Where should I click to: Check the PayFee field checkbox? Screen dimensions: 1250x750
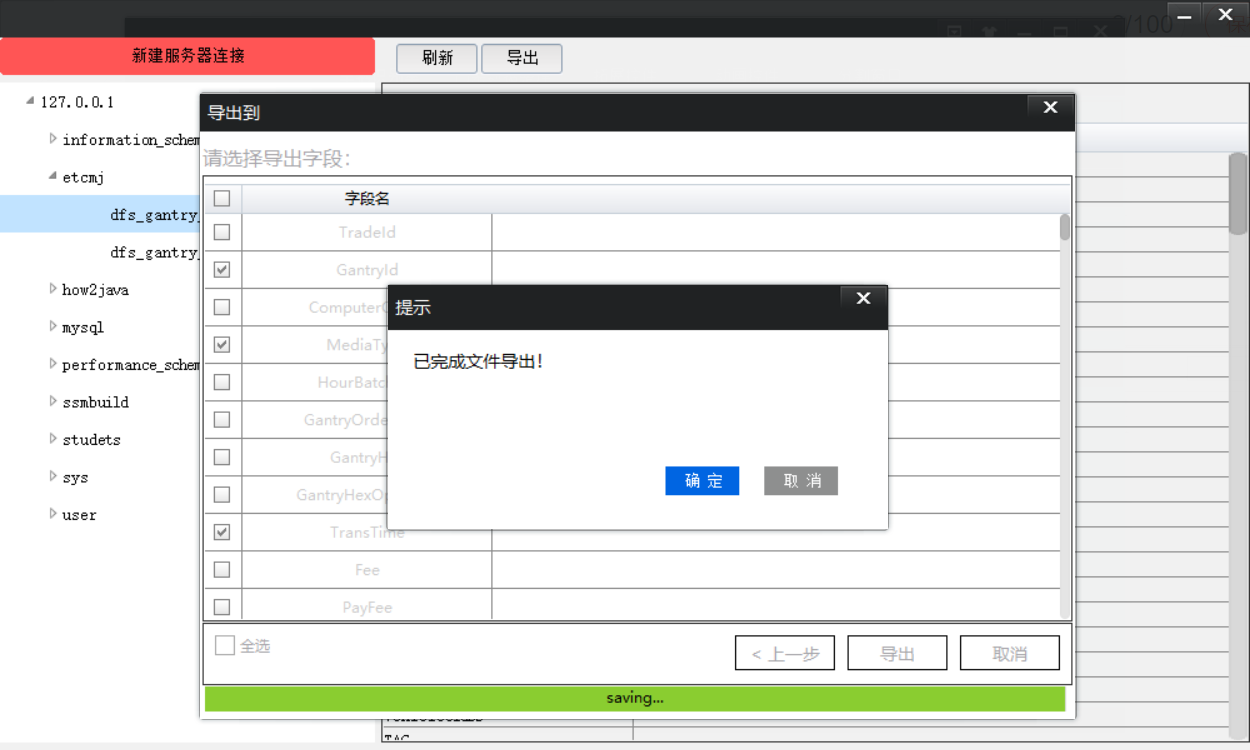coord(222,607)
